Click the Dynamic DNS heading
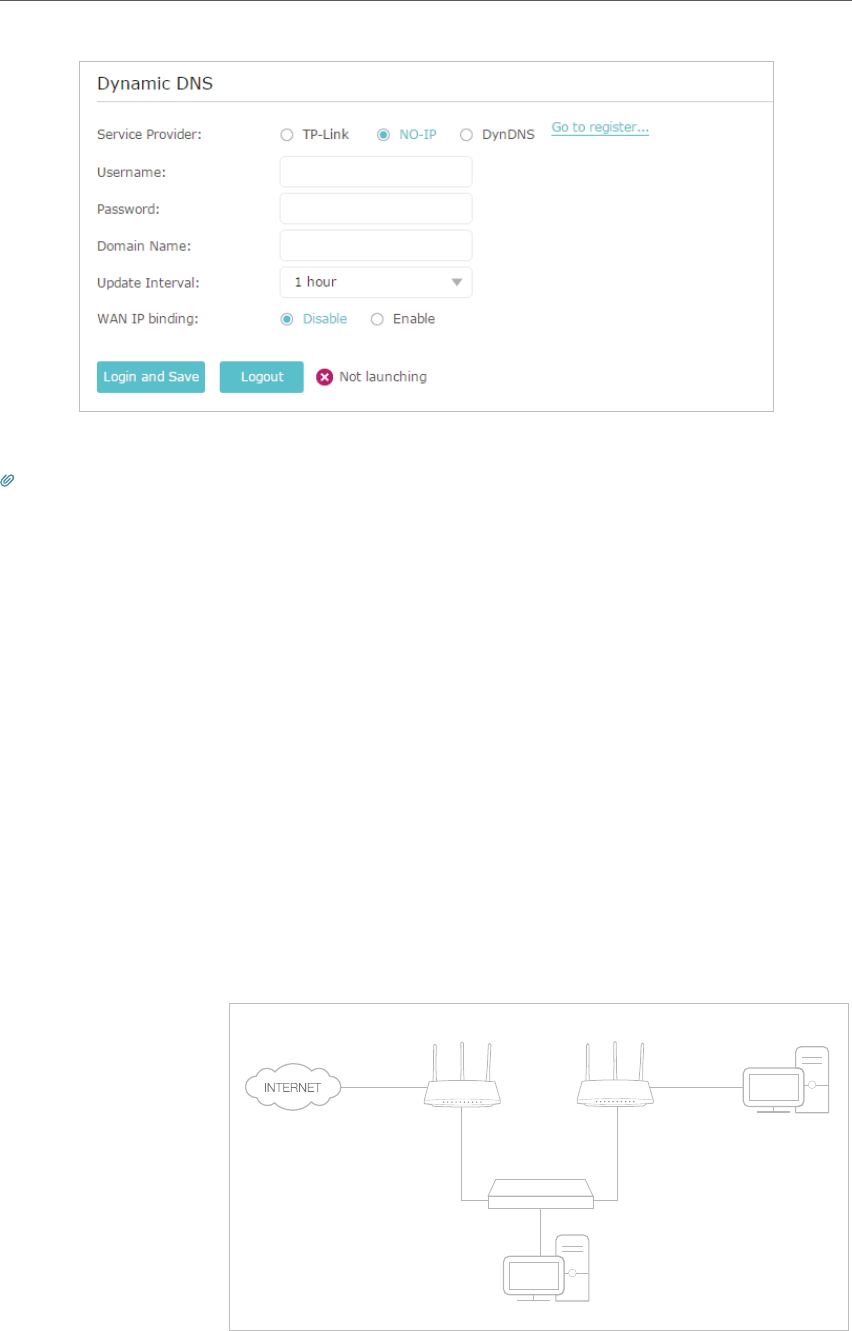 [x=155, y=84]
